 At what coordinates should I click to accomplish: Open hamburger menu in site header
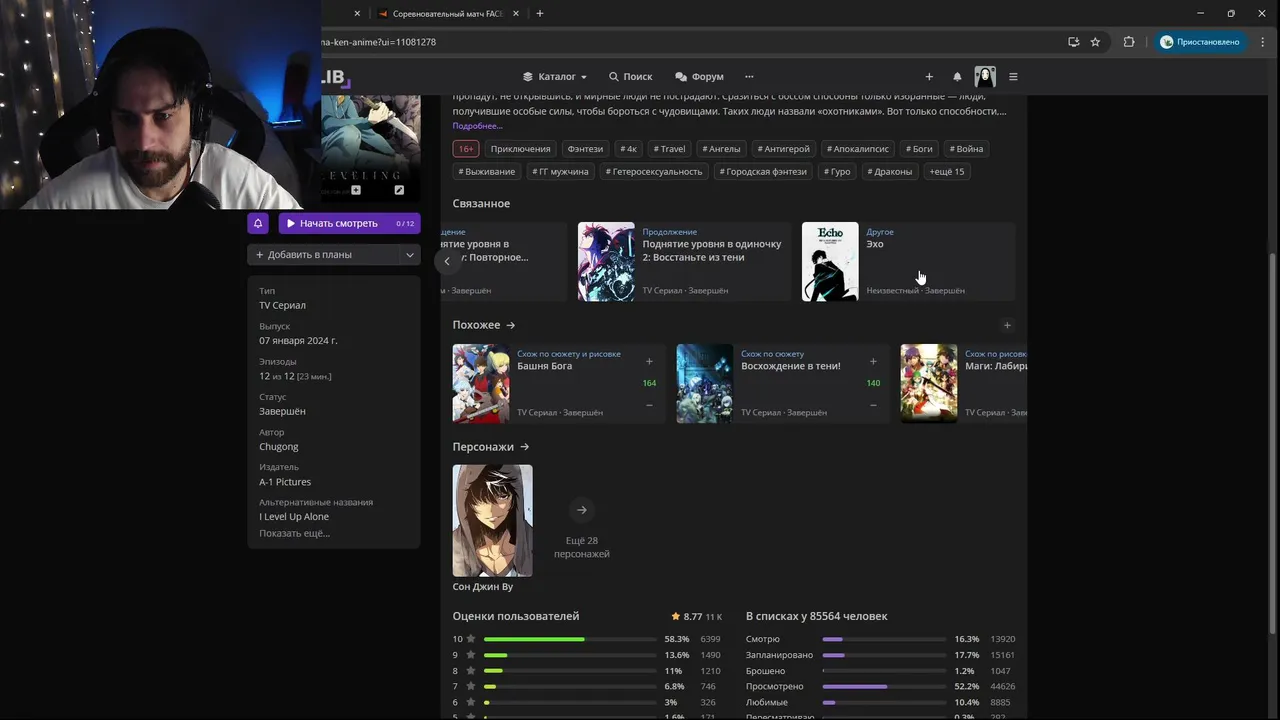coord(1013,77)
